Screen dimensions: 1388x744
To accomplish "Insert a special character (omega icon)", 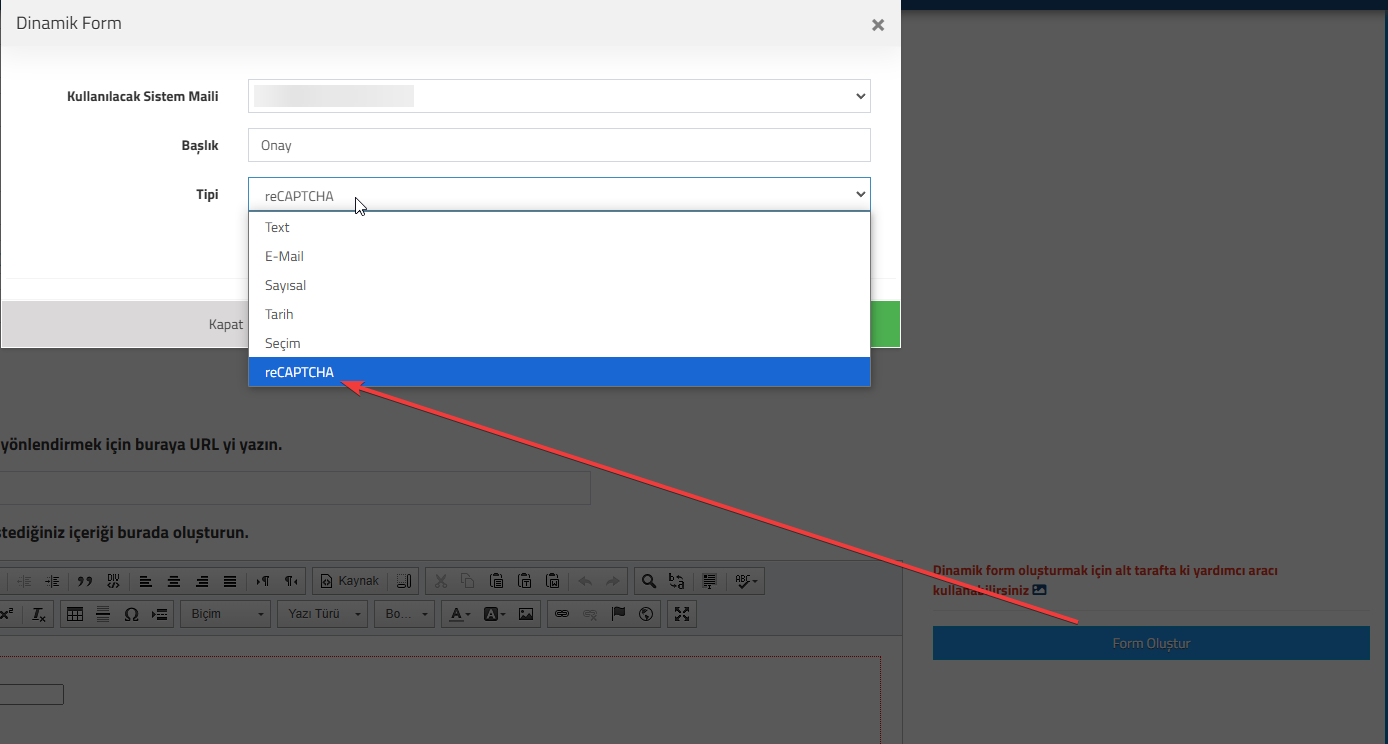I will (131, 614).
